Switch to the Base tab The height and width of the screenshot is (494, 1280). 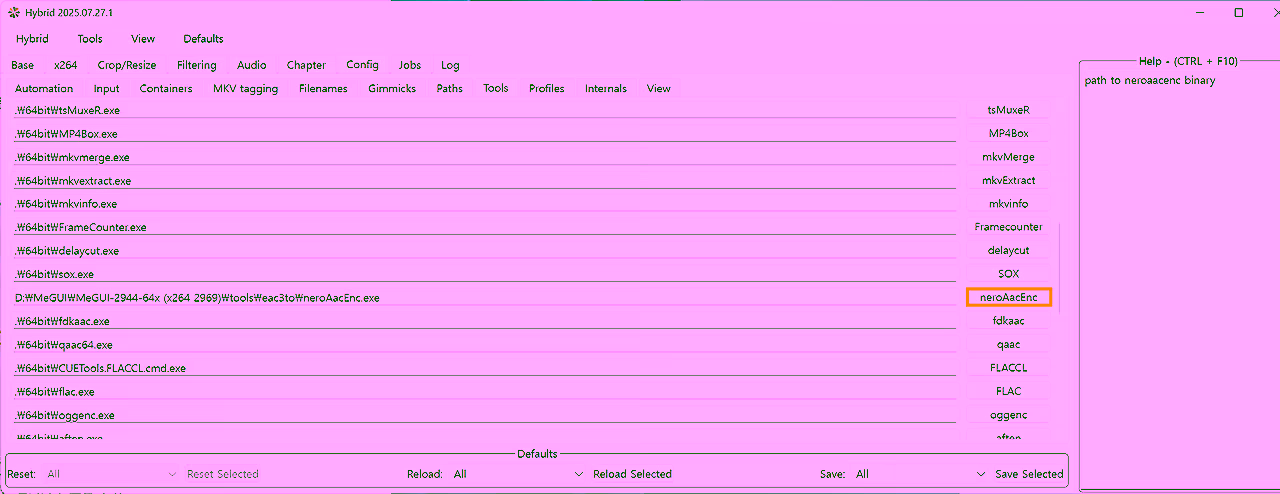22,65
